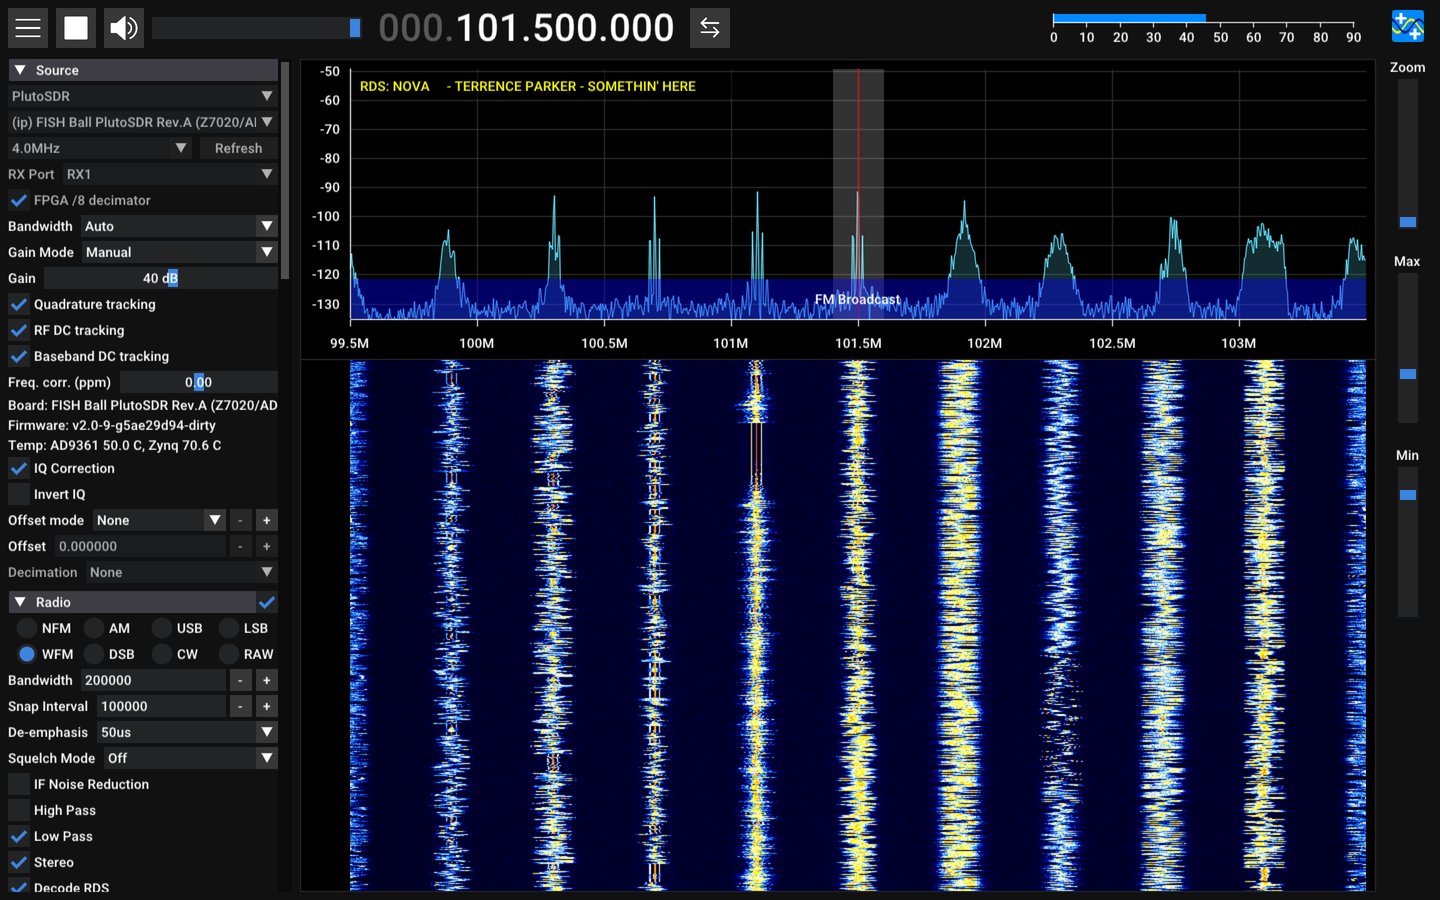Screen dimensions: 1440x900
Task: Open the Gain Mode Manual dropdown
Action: [x=179, y=252]
